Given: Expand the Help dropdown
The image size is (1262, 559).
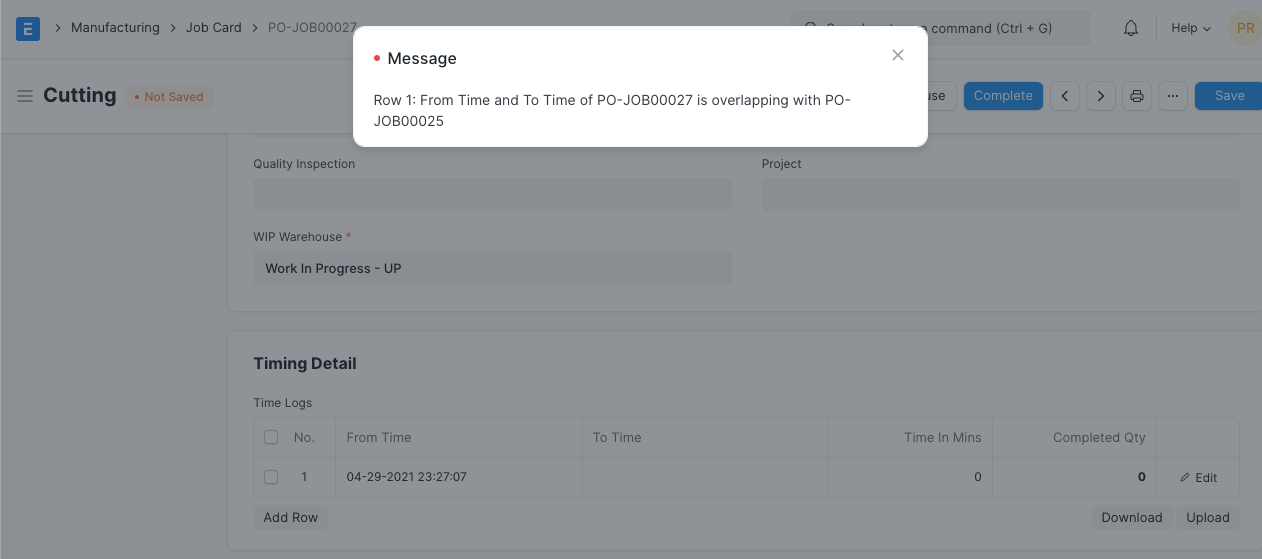Looking at the screenshot, I should click(x=1190, y=28).
